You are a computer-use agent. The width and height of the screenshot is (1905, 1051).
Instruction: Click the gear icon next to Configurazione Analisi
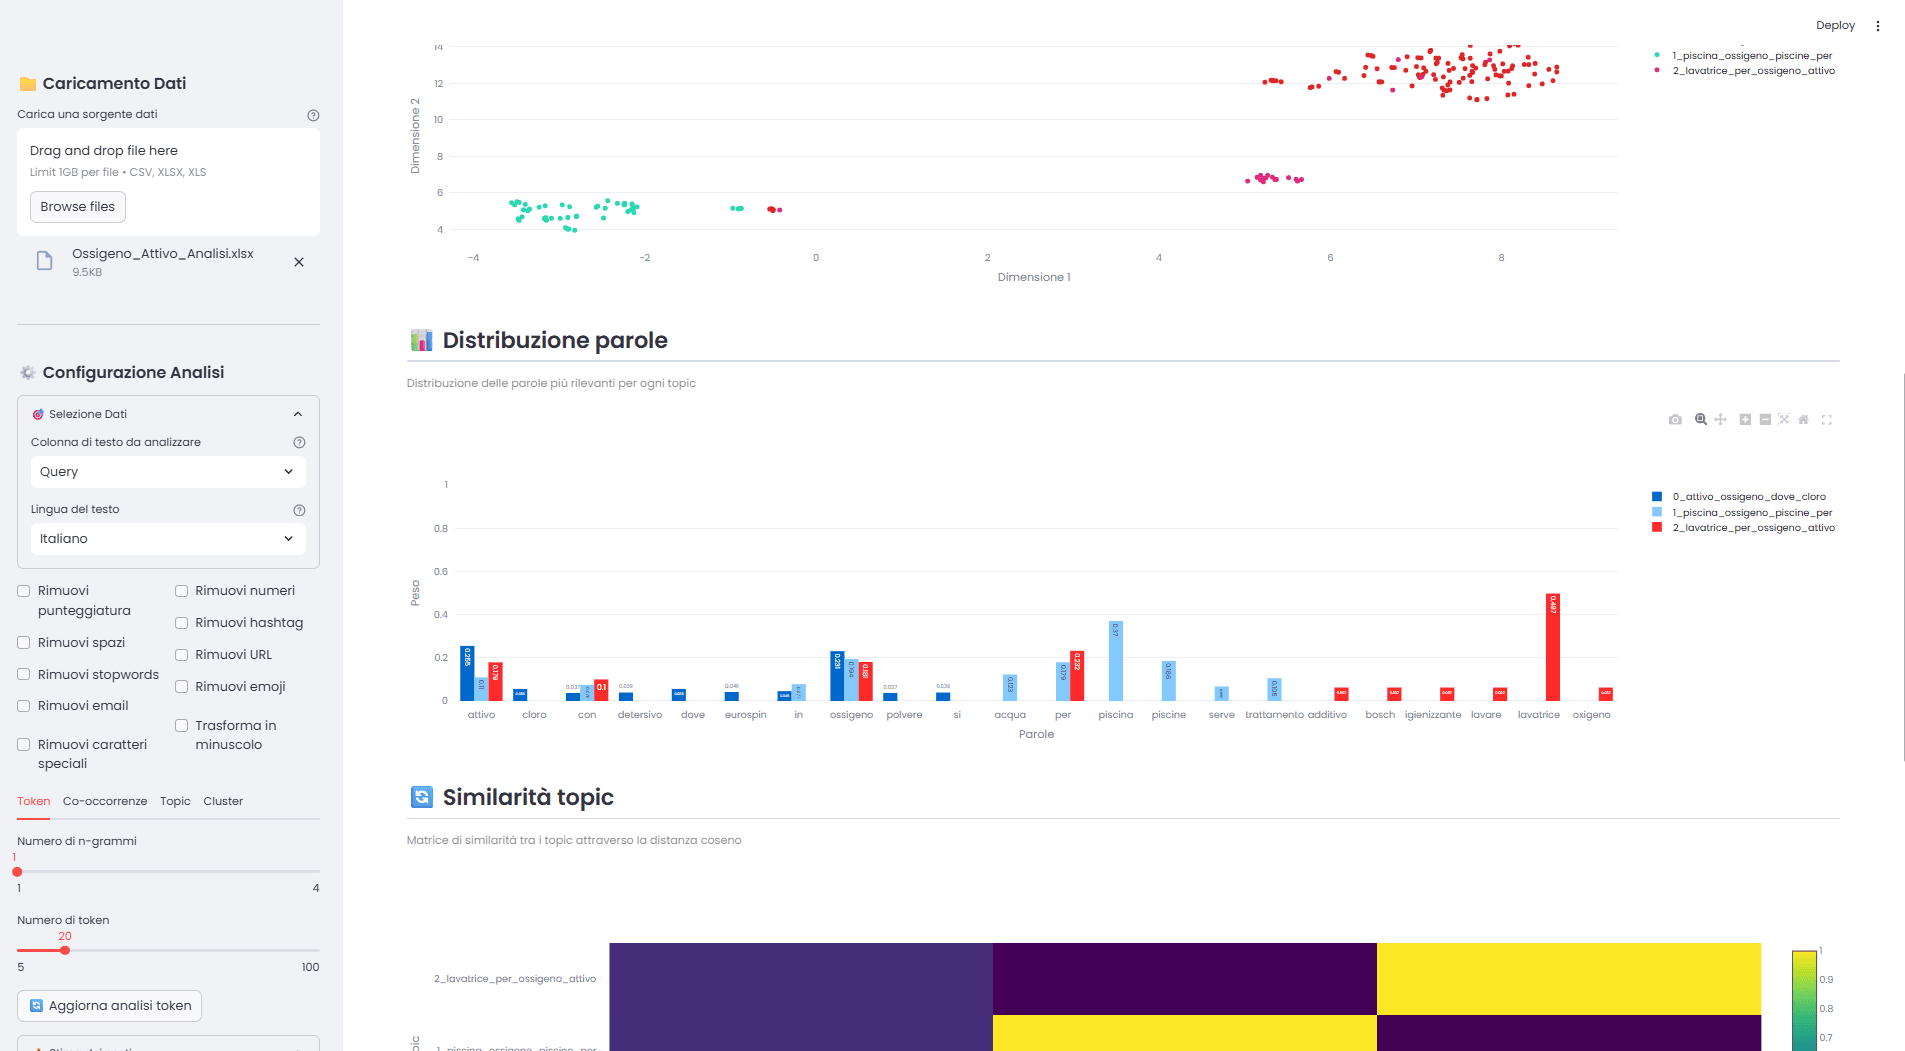pos(28,372)
